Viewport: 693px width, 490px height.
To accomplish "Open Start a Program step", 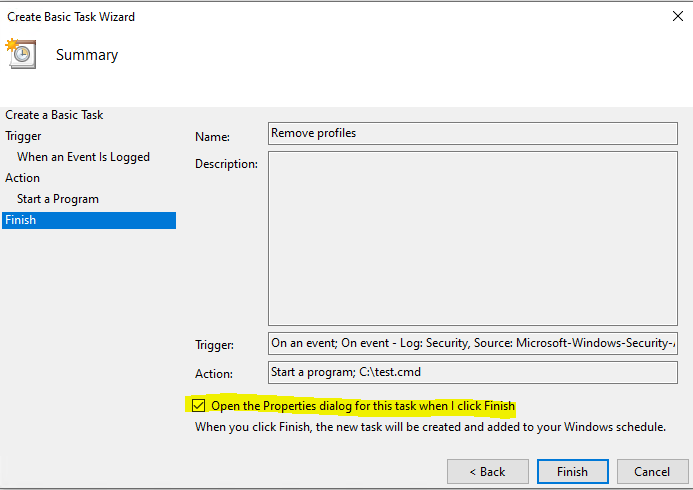I will pyautogui.click(x=57, y=199).
